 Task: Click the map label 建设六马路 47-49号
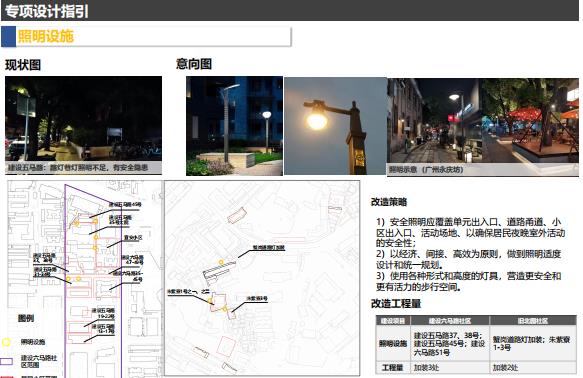coord(133,260)
